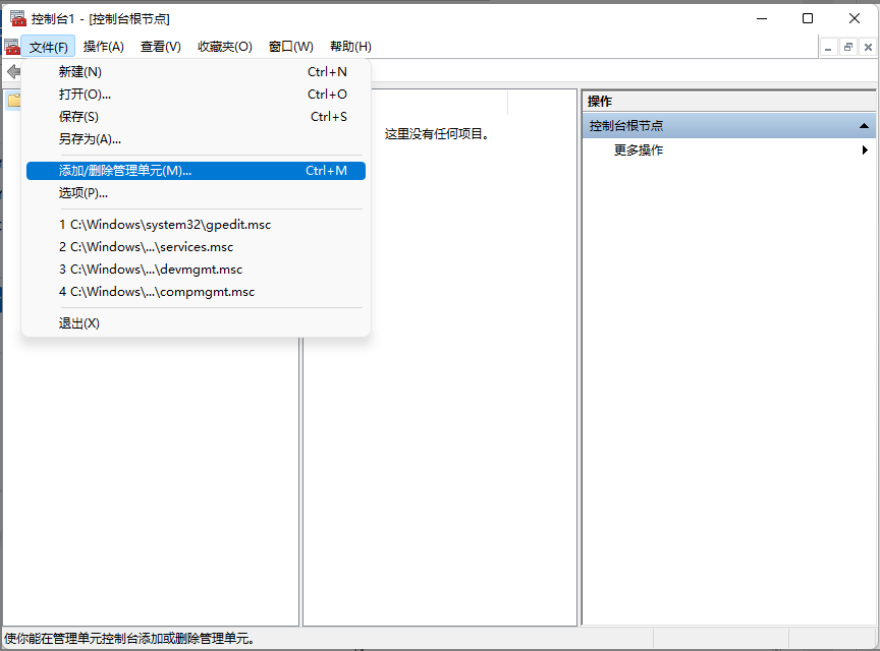The height and width of the screenshot is (651, 880).
Task: Choose 保存(S) from the file menu
Action: click(x=196, y=117)
